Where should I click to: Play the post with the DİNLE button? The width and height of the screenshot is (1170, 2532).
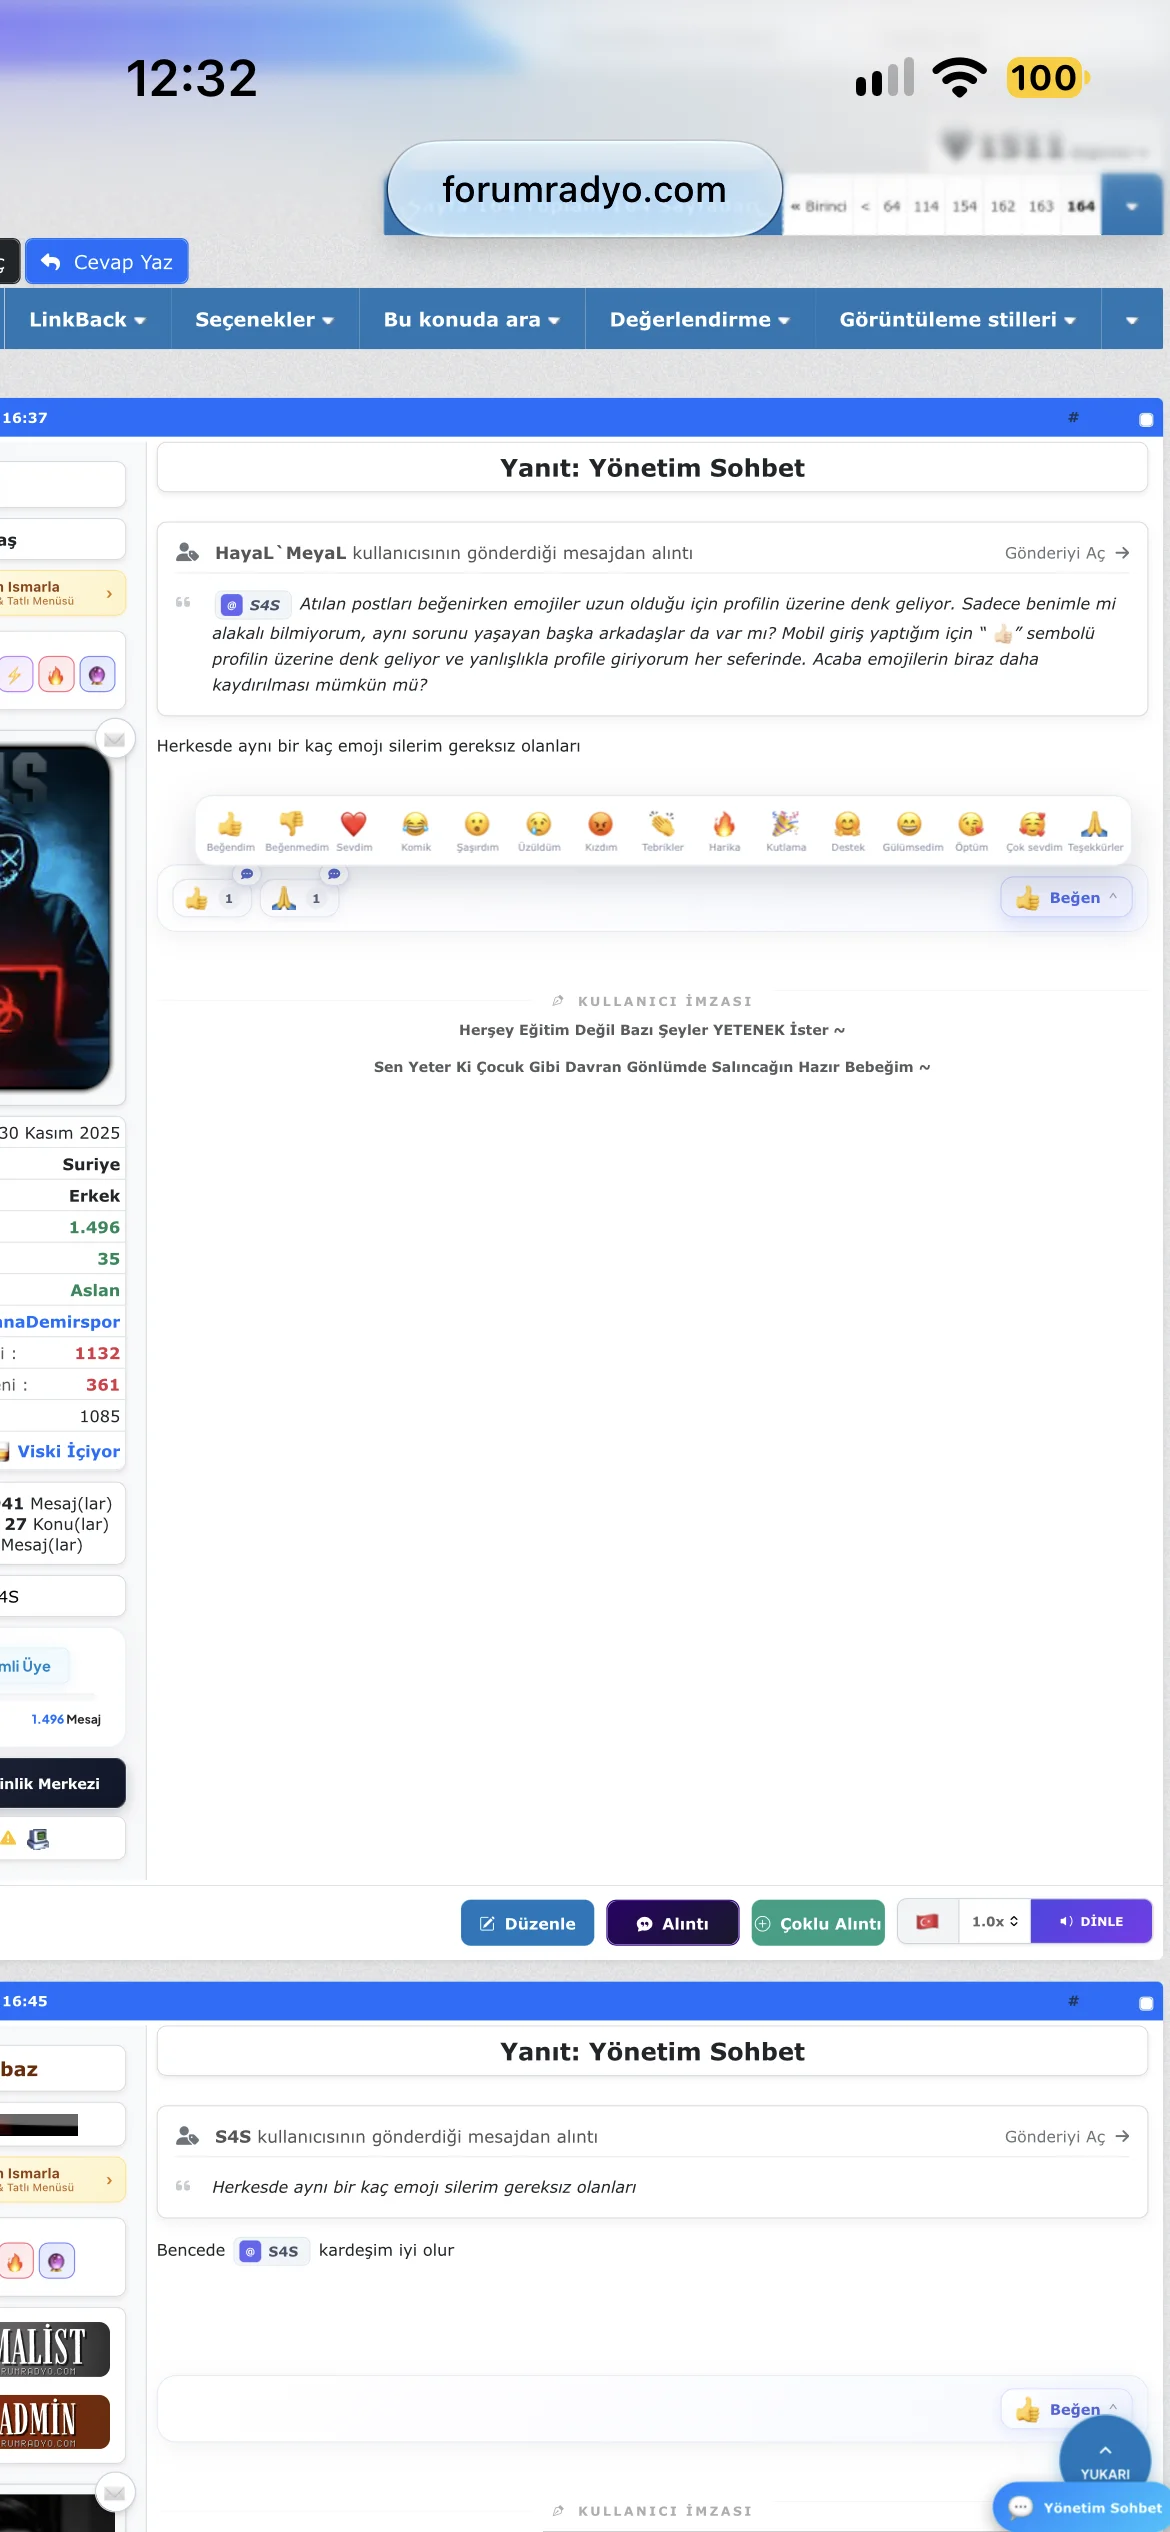(x=1091, y=1921)
